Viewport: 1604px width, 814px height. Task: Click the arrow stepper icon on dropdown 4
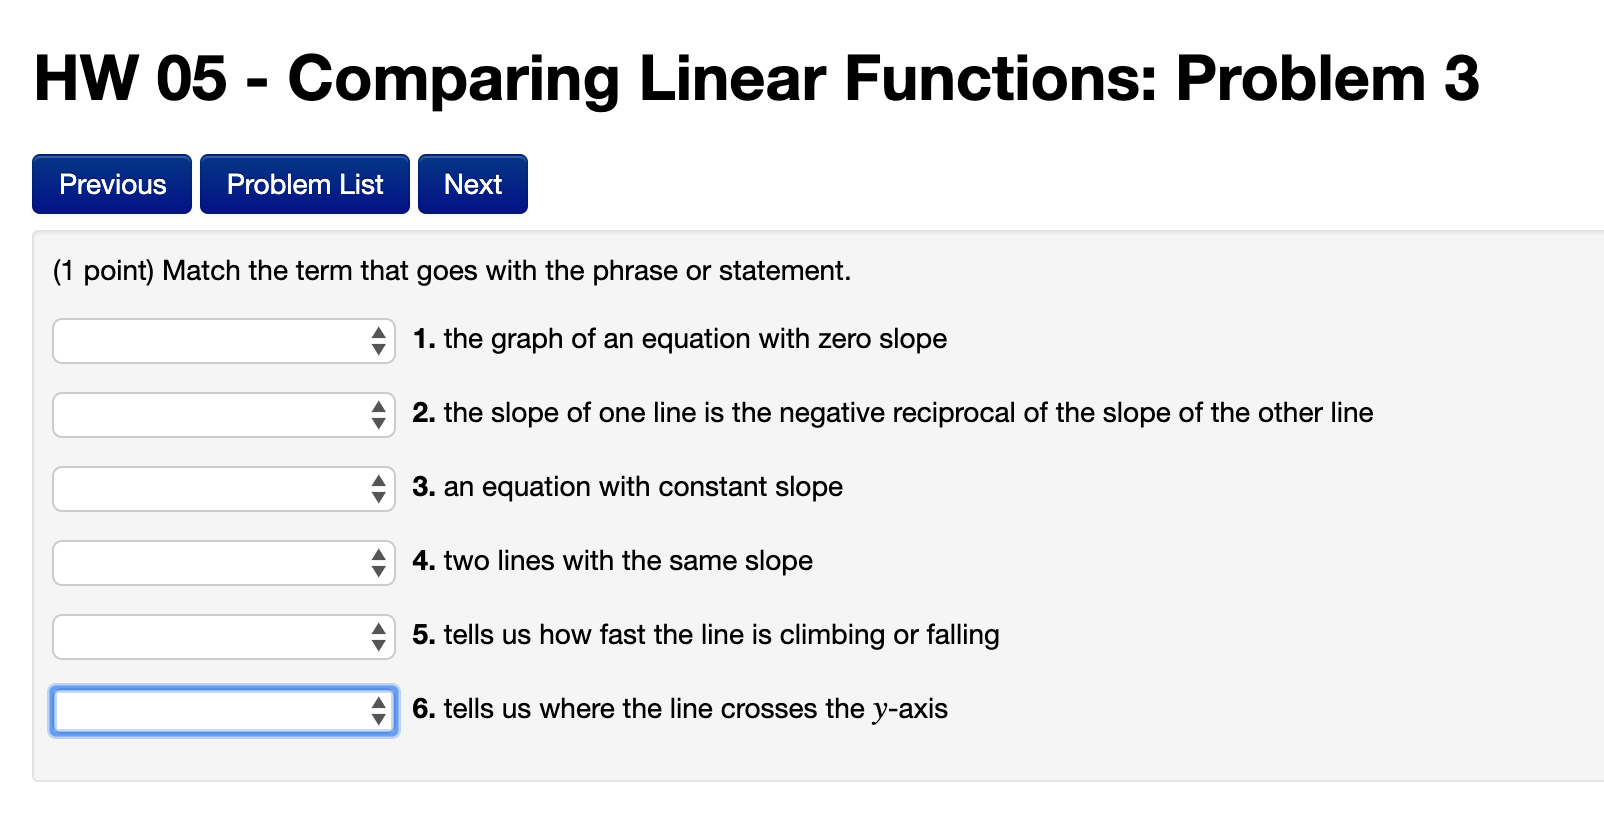[x=378, y=563]
